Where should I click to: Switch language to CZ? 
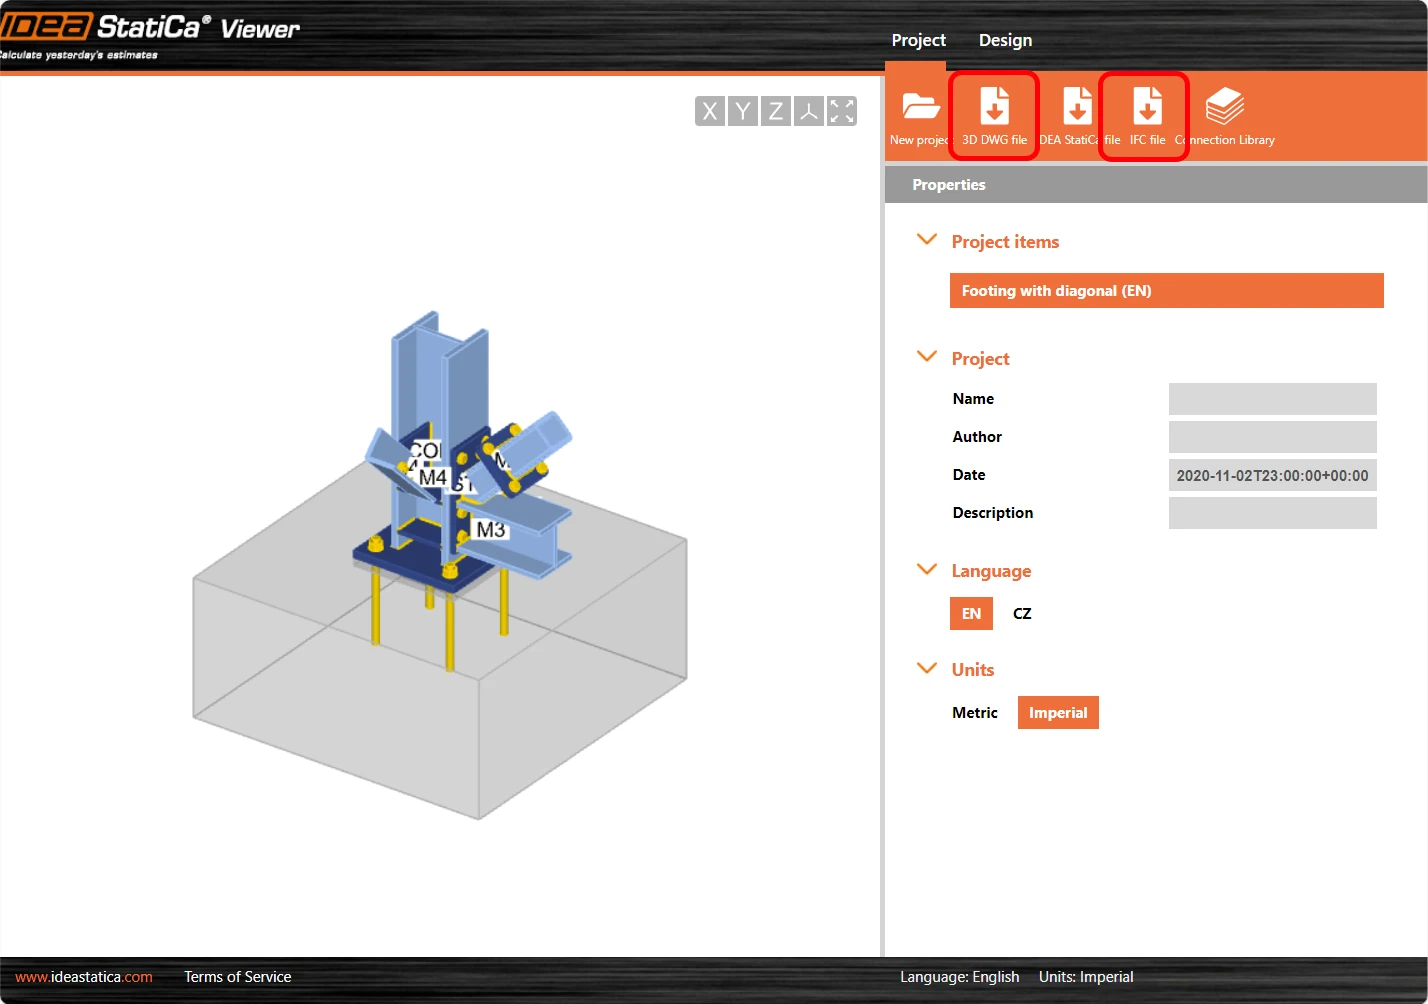point(1022,614)
